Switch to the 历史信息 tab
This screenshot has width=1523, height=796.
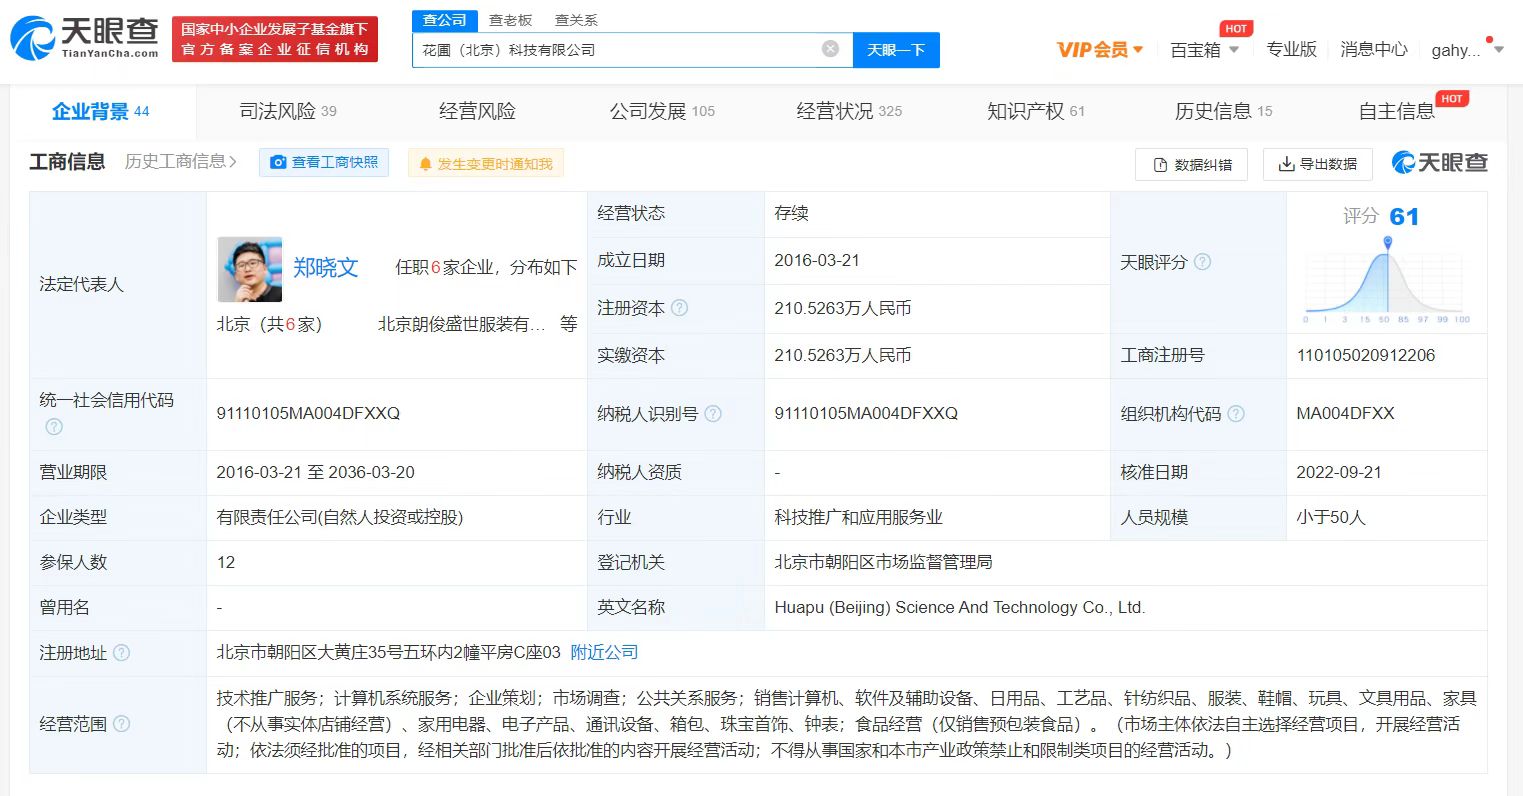(1223, 111)
